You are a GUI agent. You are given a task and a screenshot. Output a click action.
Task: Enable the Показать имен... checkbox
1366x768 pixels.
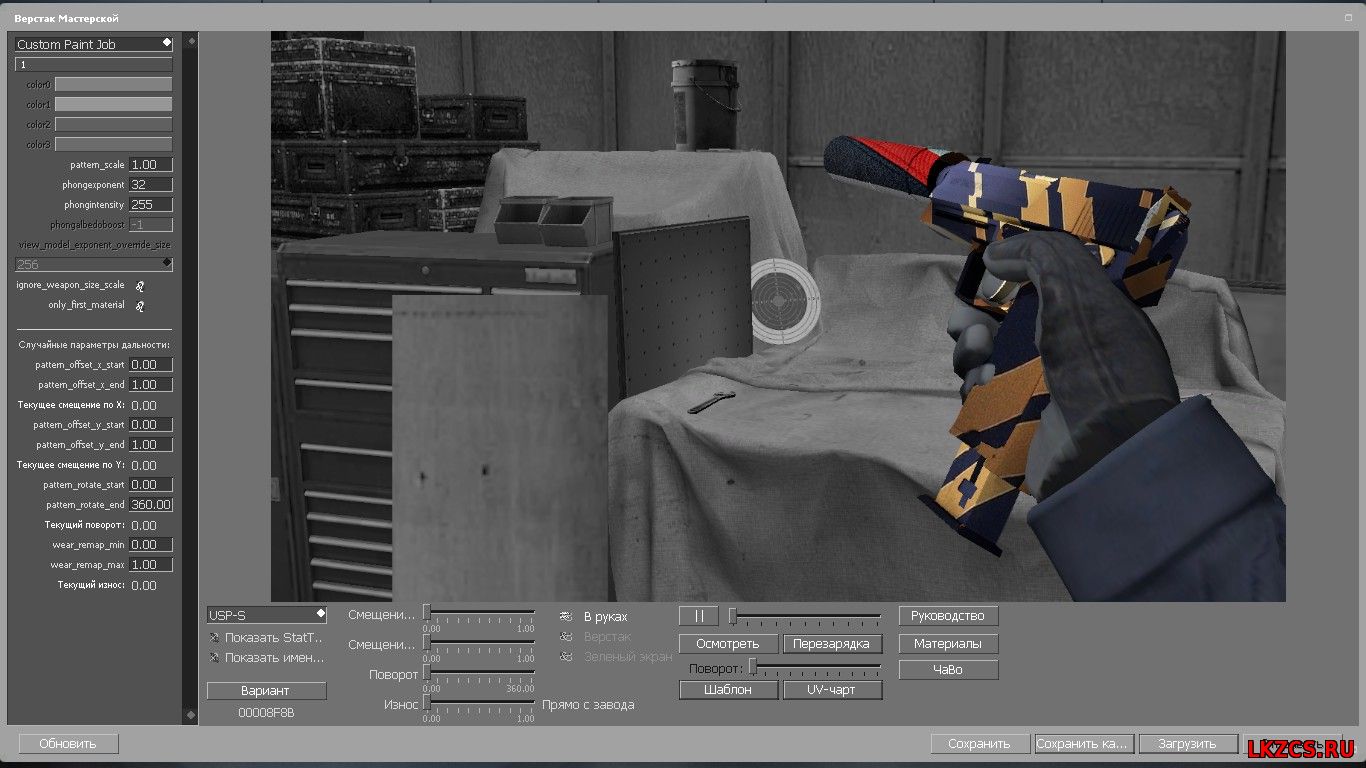214,657
